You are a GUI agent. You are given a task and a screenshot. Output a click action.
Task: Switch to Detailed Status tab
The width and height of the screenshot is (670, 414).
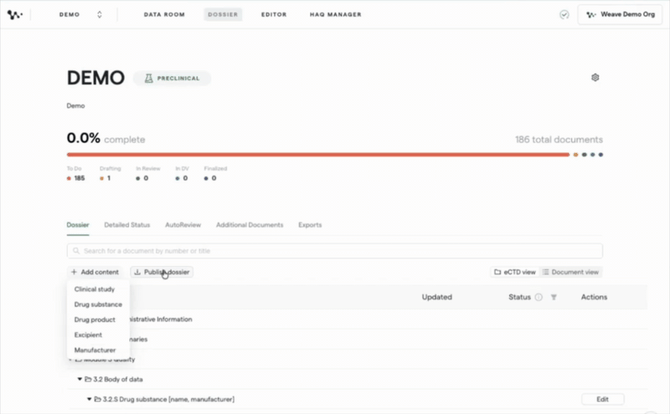pos(127,225)
